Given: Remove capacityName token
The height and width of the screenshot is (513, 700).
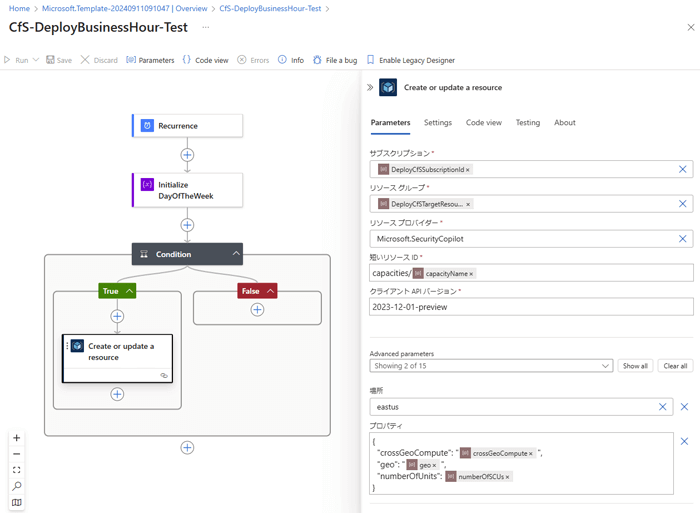Looking at the screenshot, I should [471, 274].
